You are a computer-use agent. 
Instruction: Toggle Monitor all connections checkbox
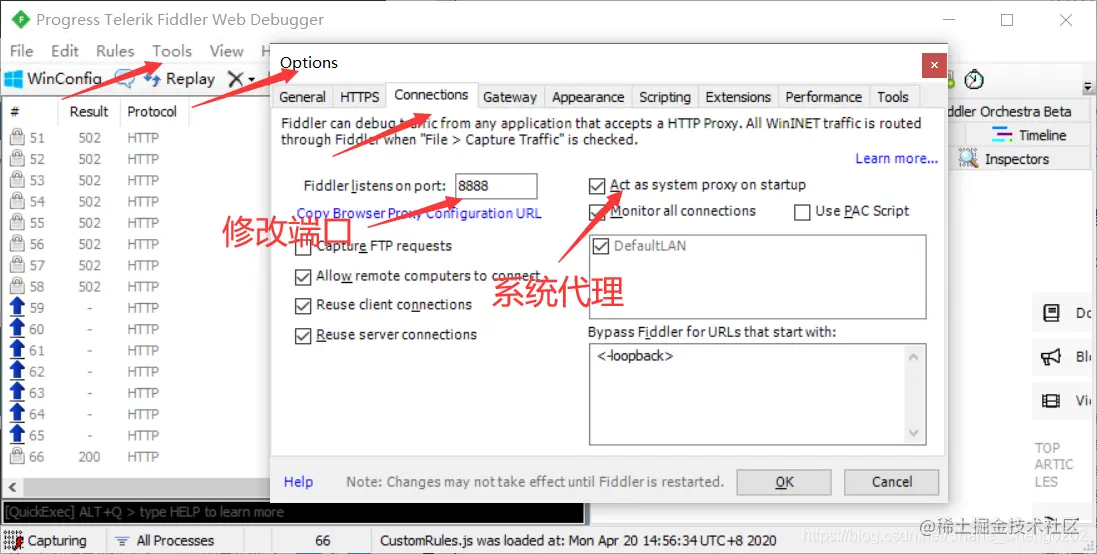click(597, 212)
